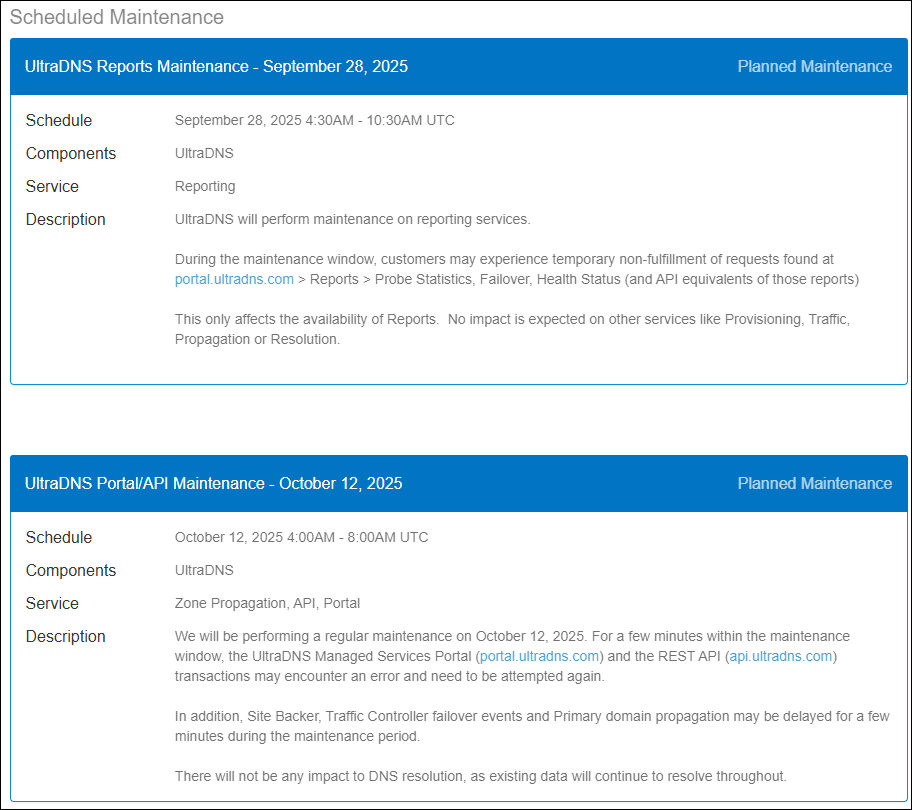Click Service label in the Portal/API card

pos(52,603)
